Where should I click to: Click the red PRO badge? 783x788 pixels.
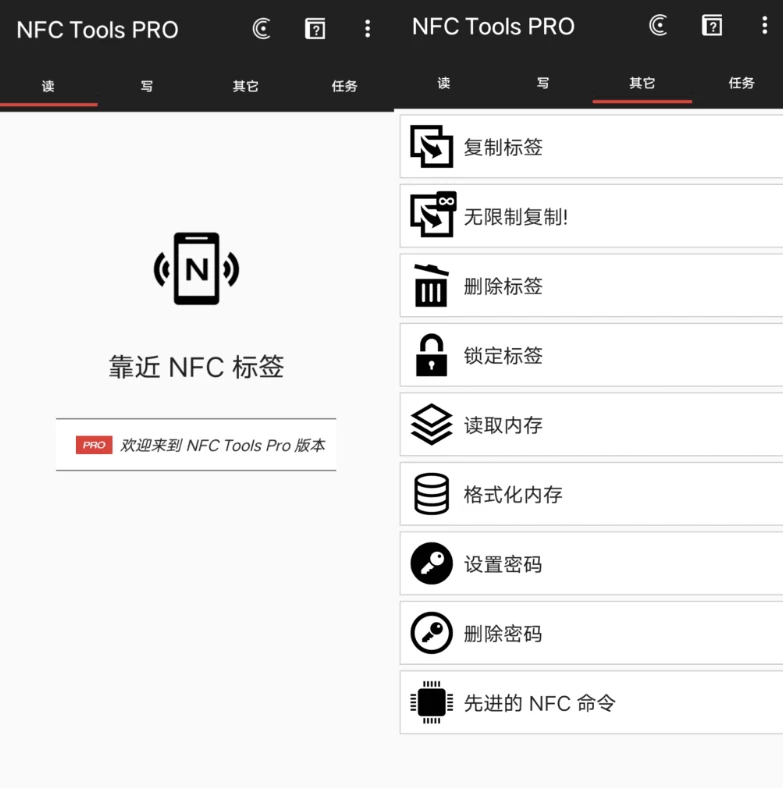click(94, 445)
